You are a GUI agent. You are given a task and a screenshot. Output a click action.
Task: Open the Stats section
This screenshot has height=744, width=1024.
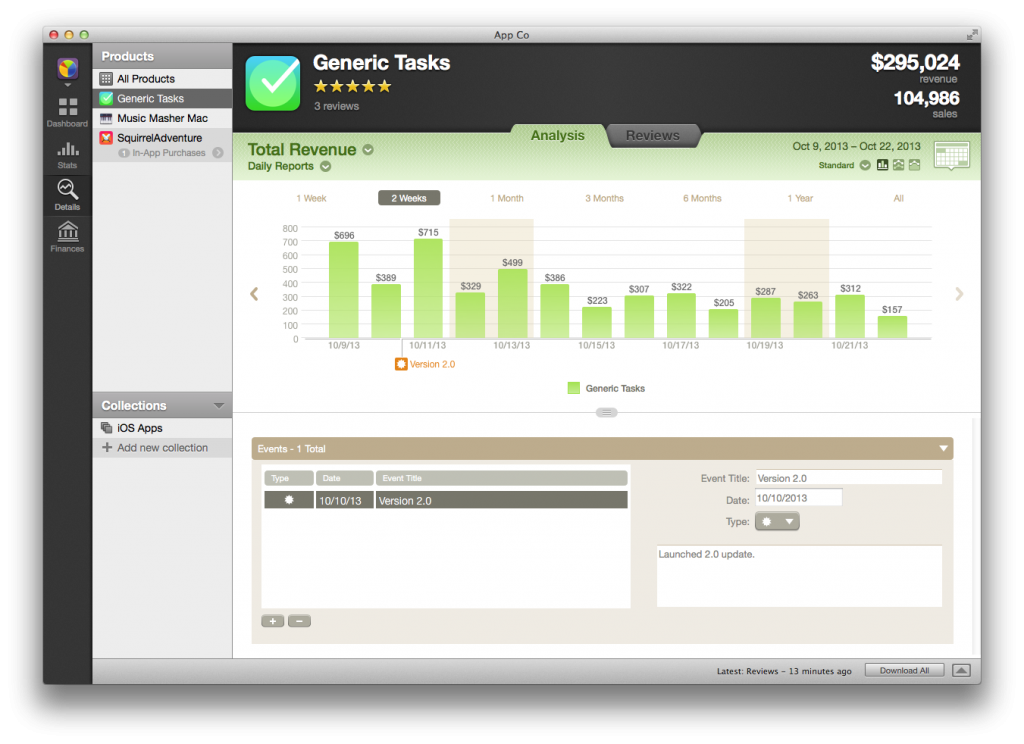[67, 155]
